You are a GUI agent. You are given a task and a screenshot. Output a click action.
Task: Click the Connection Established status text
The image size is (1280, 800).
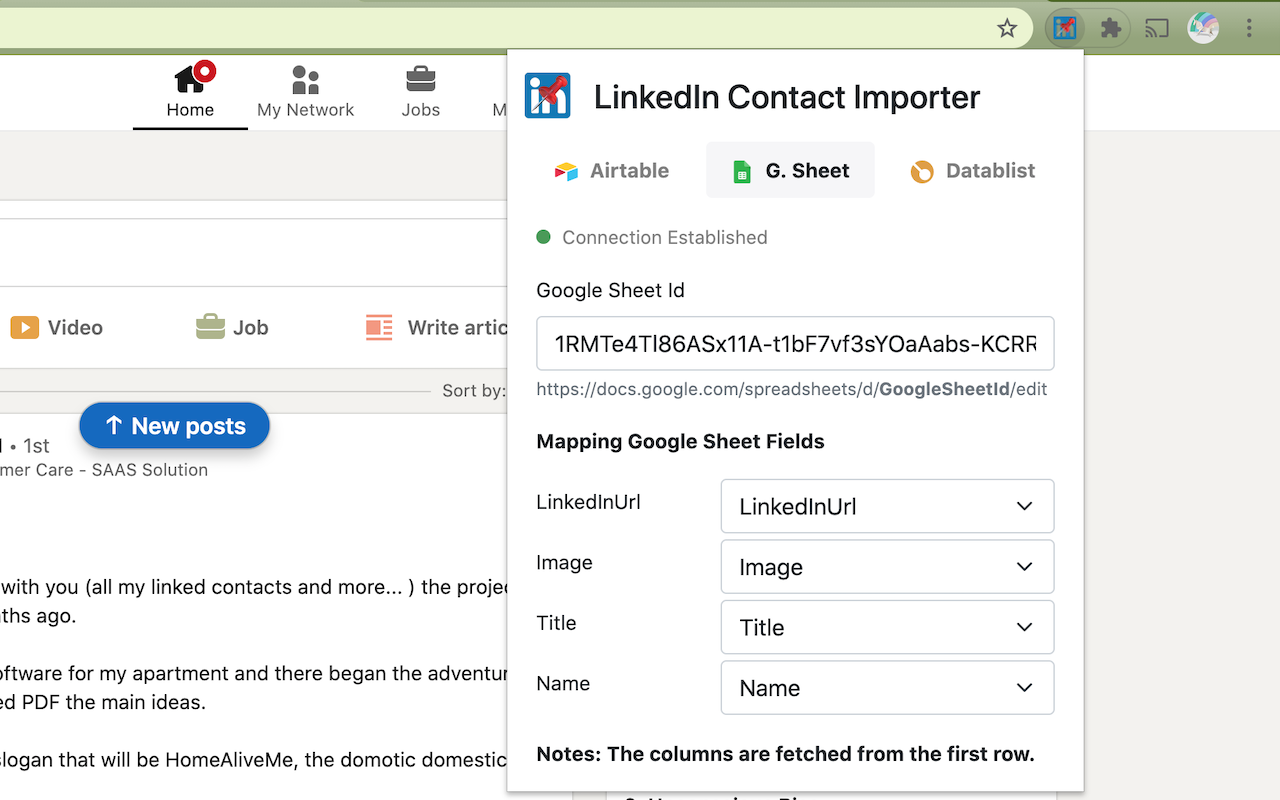point(665,237)
